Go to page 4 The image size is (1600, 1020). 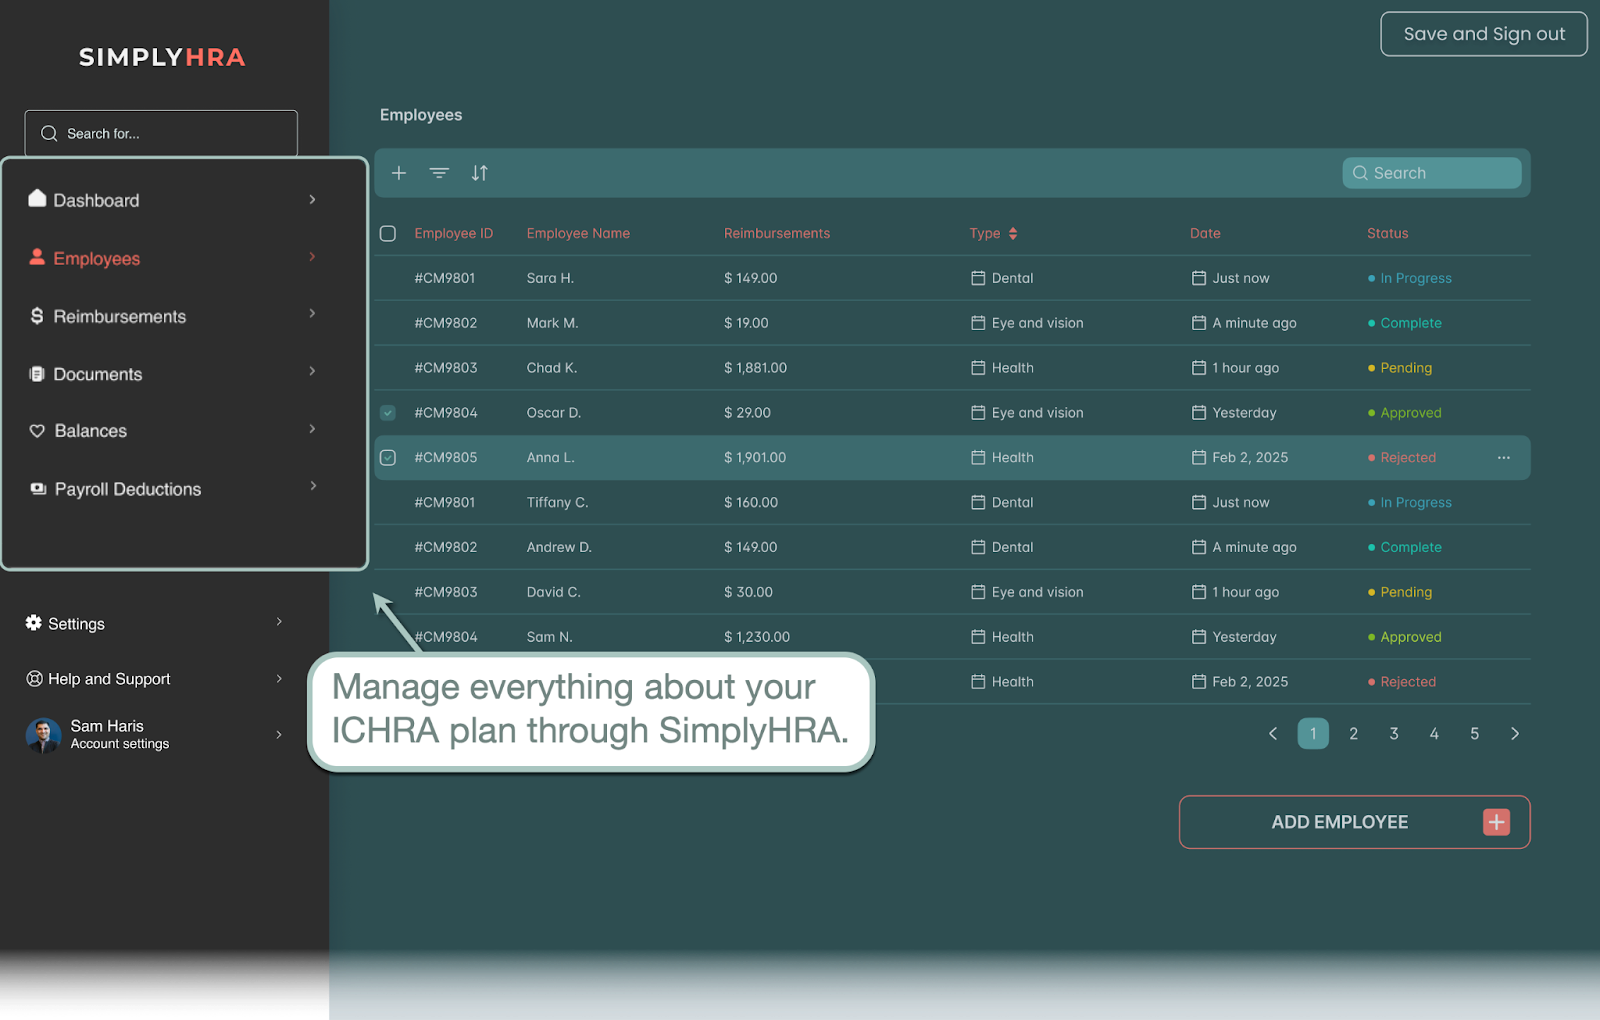pyautogui.click(x=1434, y=734)
